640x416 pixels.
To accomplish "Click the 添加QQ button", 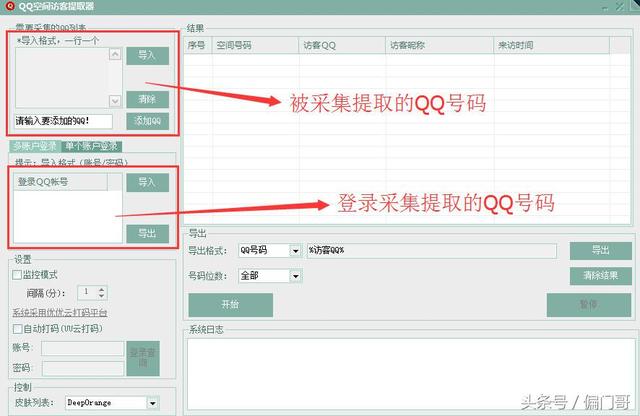I will (147, 121).
